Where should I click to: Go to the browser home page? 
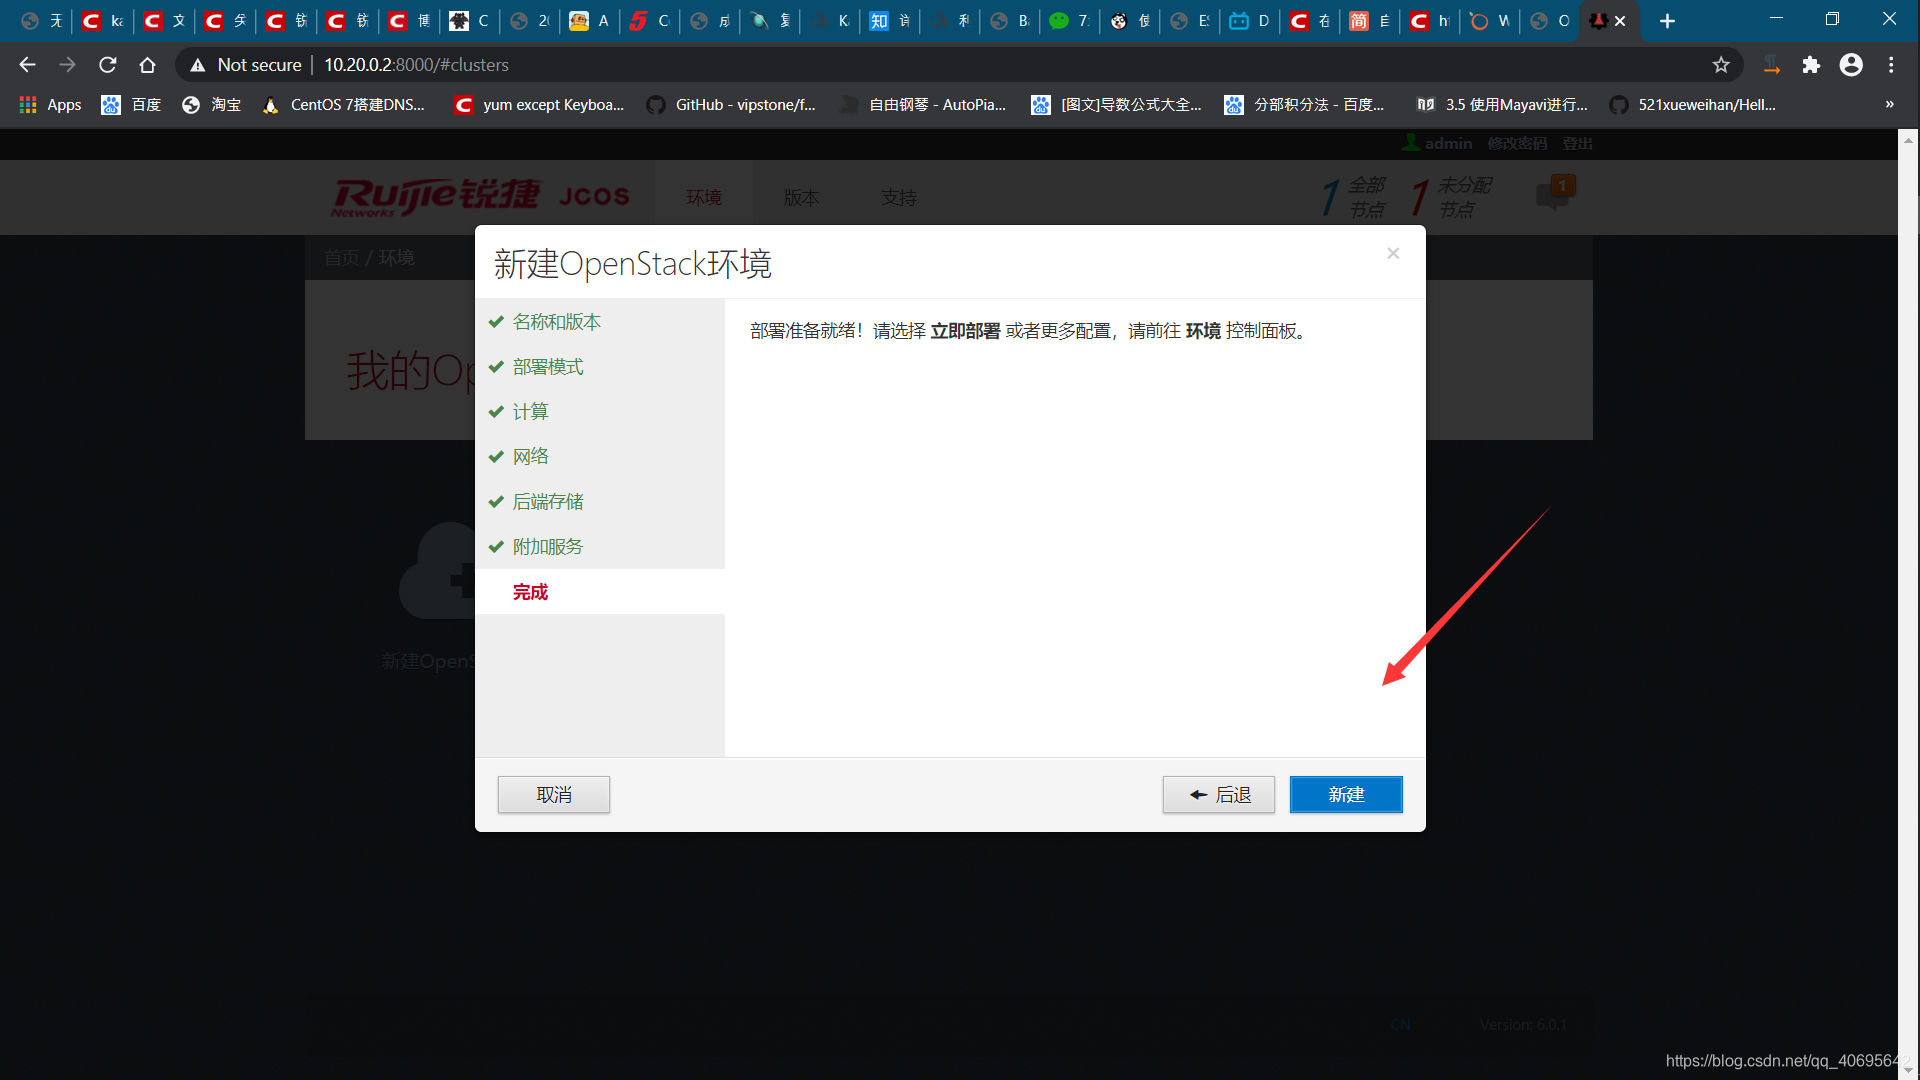147,65
